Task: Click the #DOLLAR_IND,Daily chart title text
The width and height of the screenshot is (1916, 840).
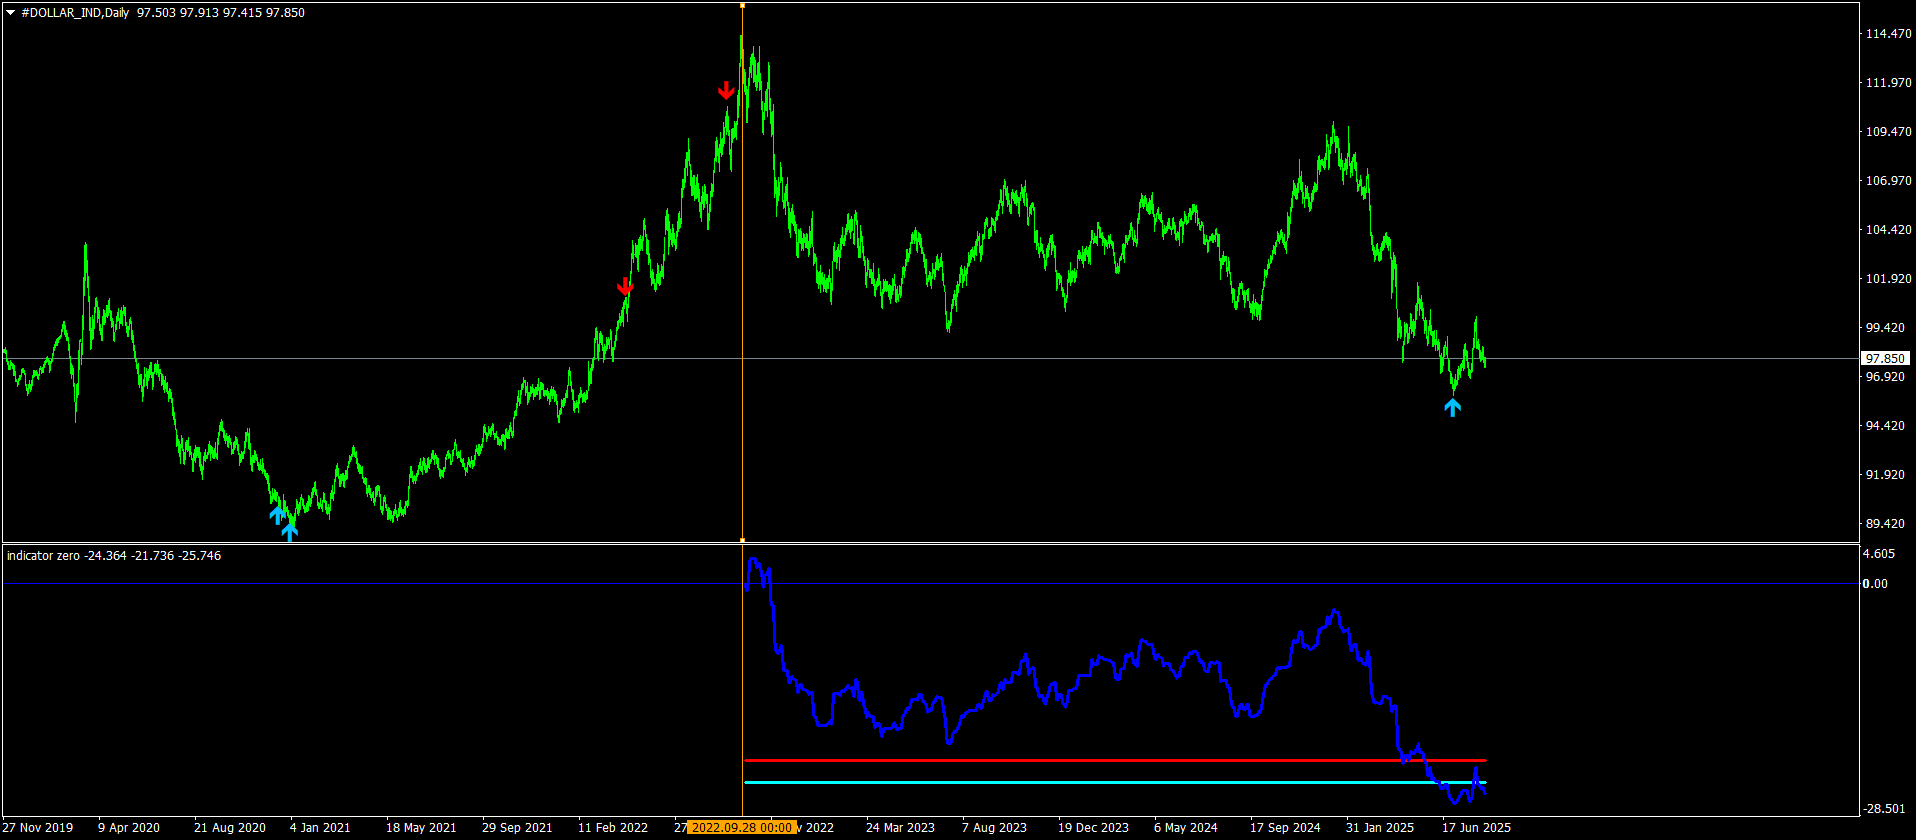Action: tap(75, 13)
